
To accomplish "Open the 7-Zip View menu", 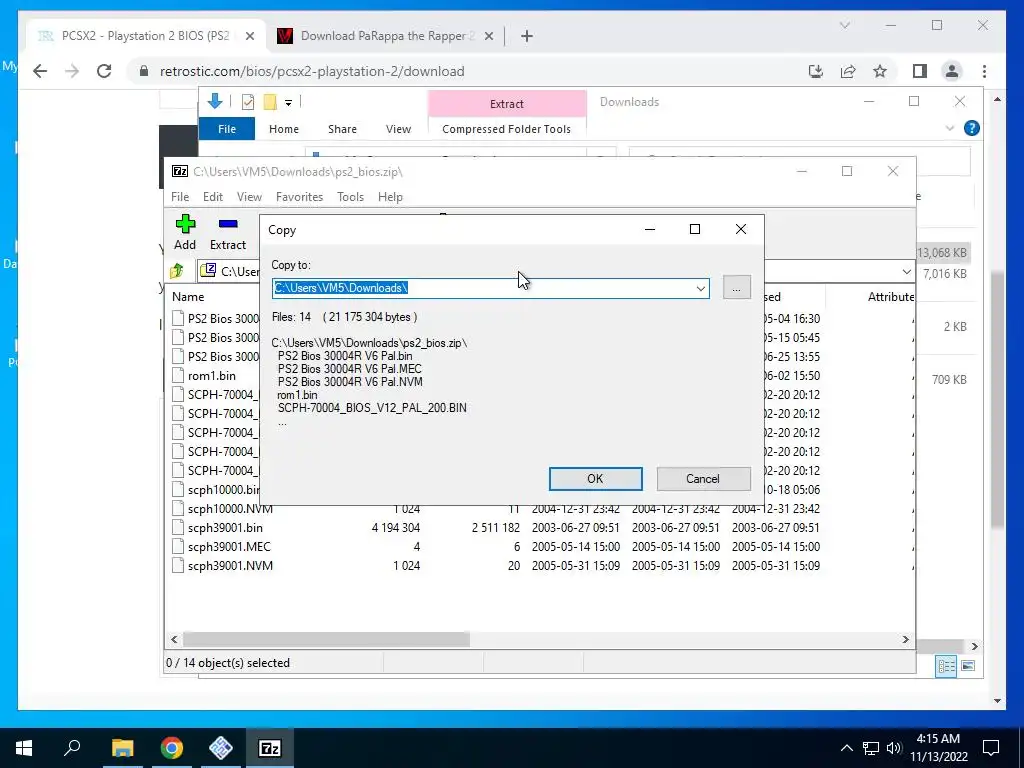I will [249, 197].
